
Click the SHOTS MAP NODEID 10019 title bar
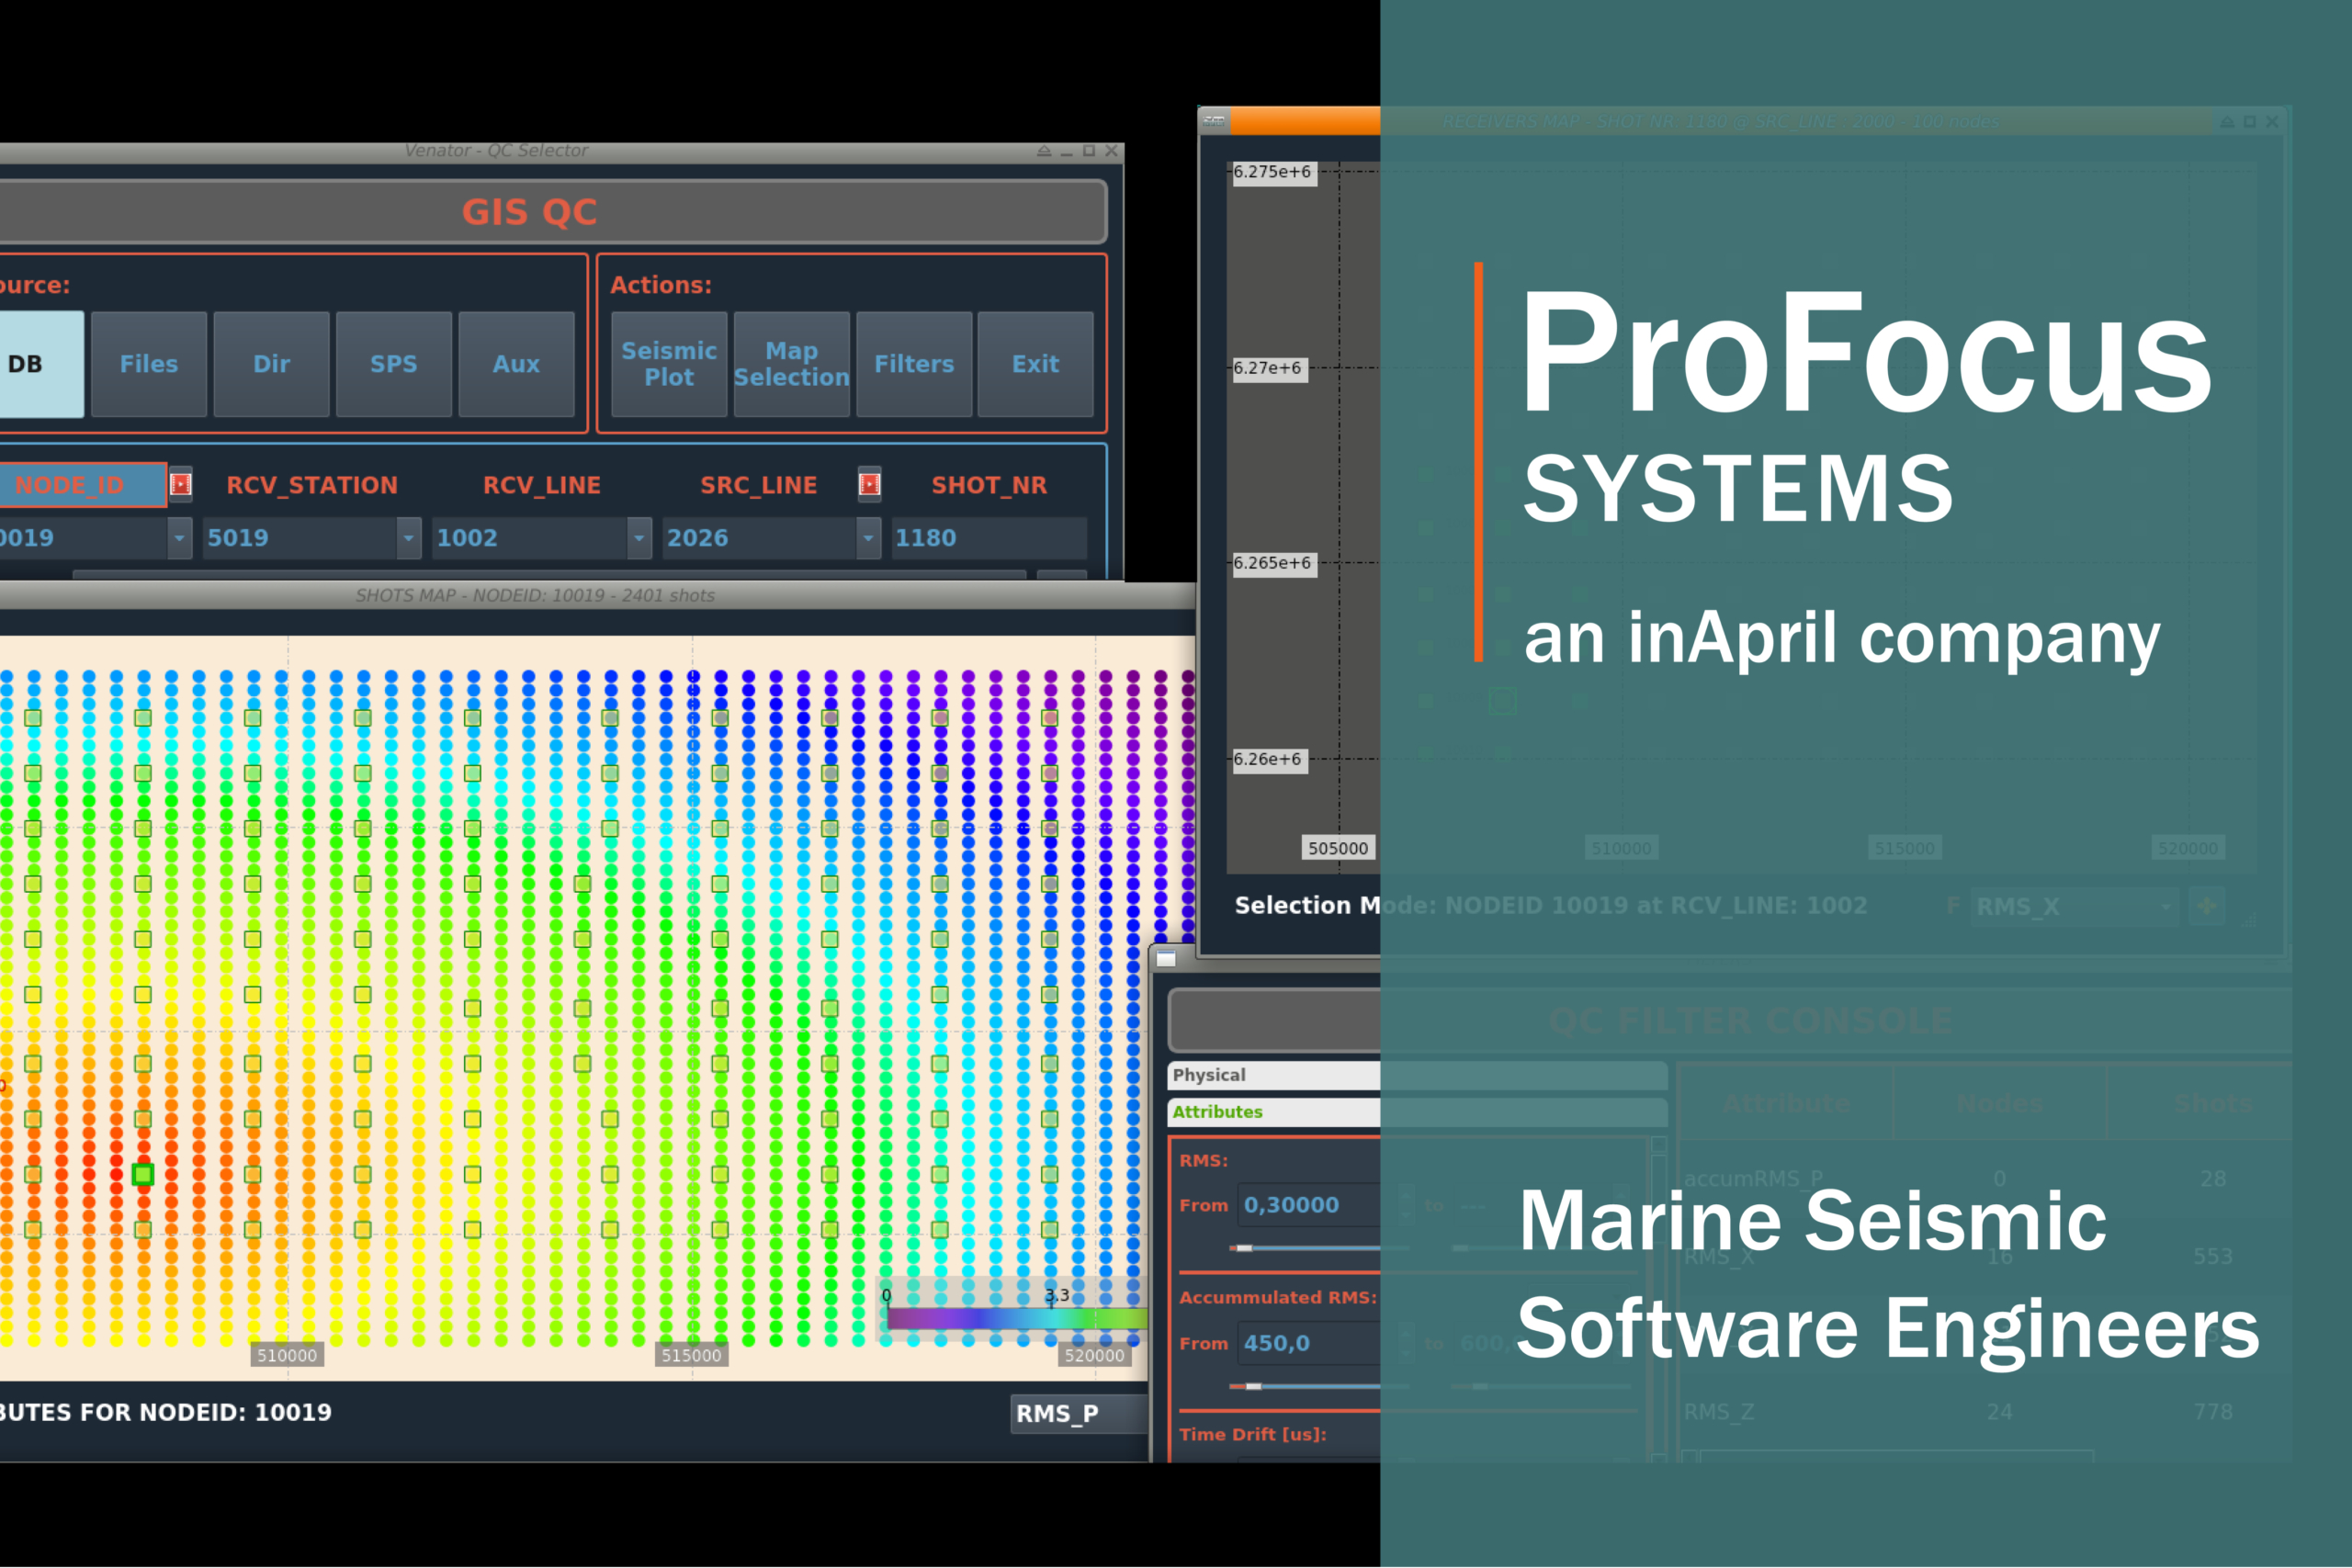(x=598, y=595)
